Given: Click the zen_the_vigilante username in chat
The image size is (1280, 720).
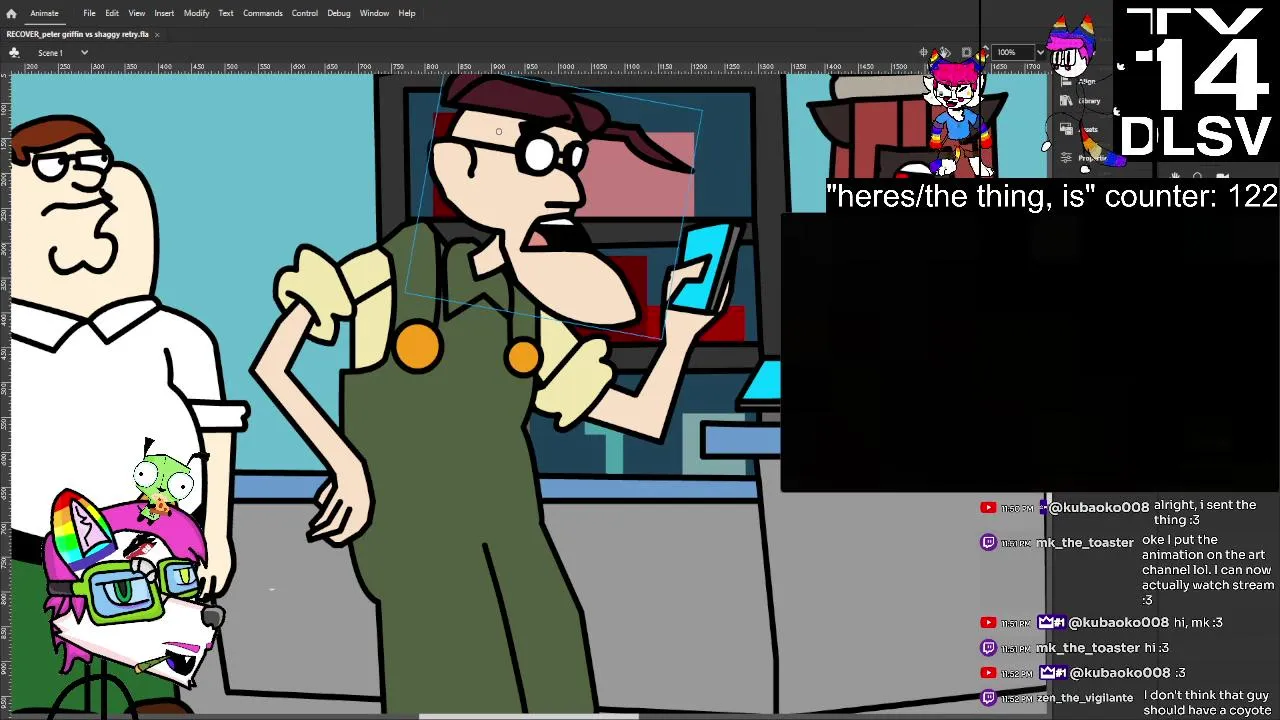Looking at the screenshot, I should pos(1085,698).
